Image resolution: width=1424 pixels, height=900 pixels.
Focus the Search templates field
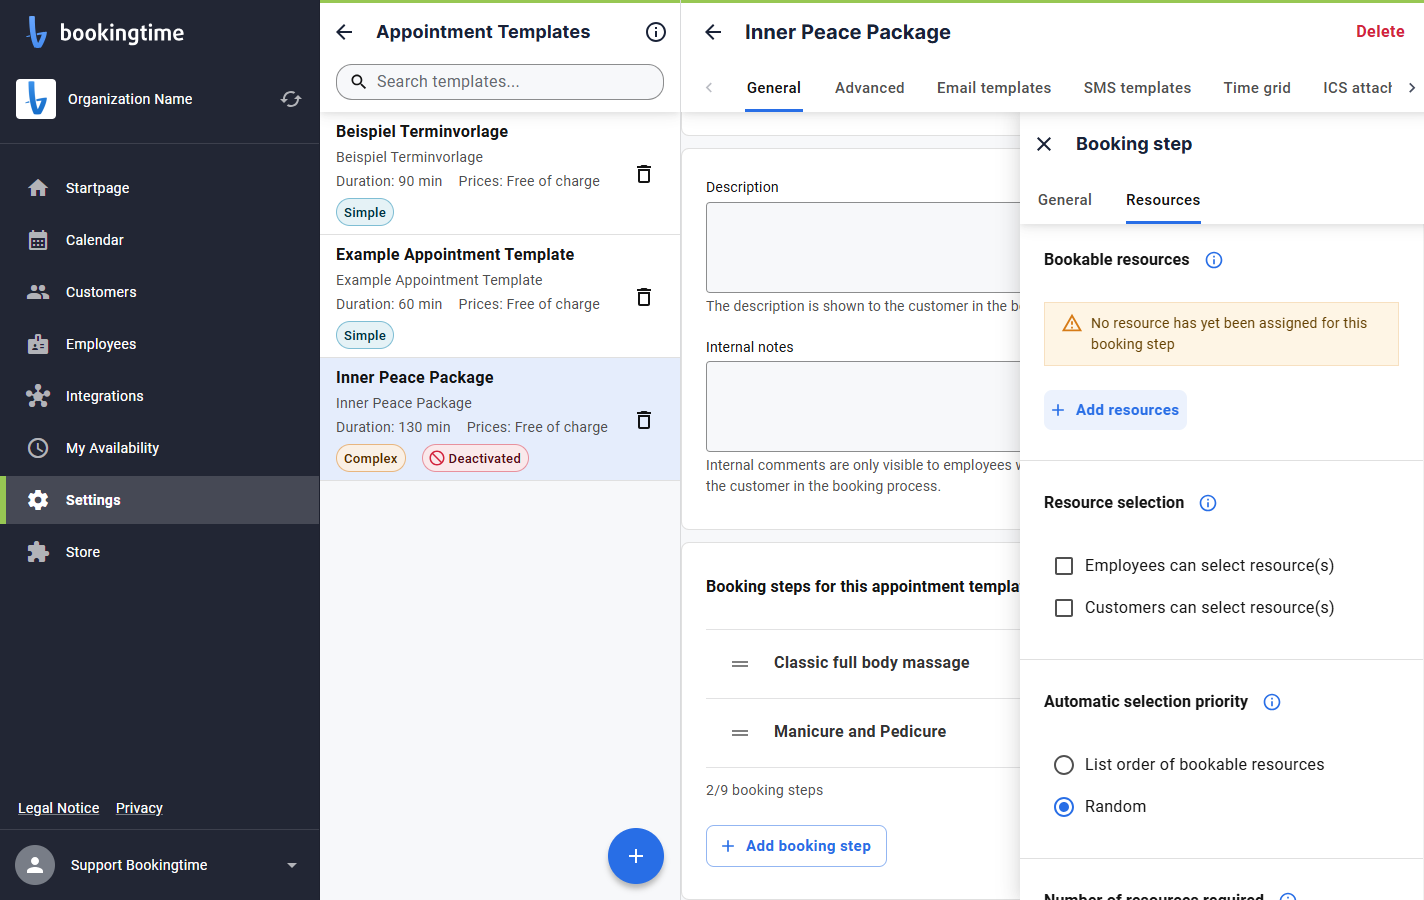[x=500, y=82]
